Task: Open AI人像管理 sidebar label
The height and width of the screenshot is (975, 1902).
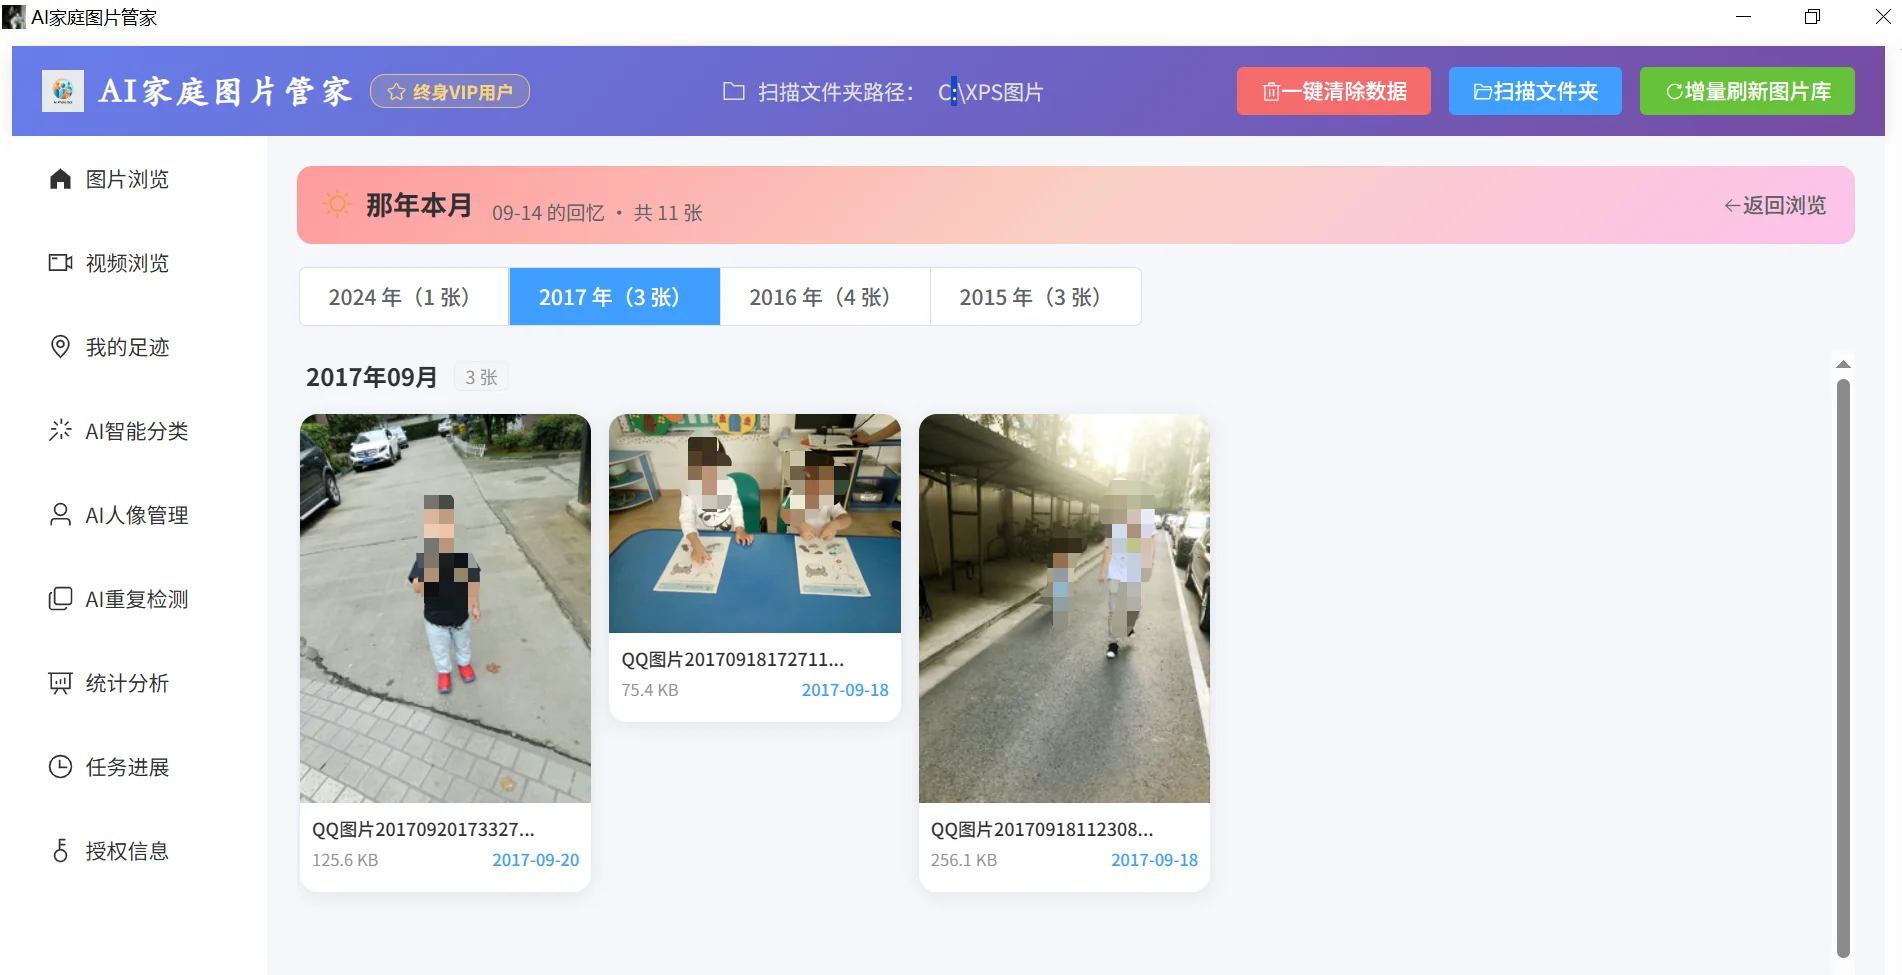Action: click(137, 515)
